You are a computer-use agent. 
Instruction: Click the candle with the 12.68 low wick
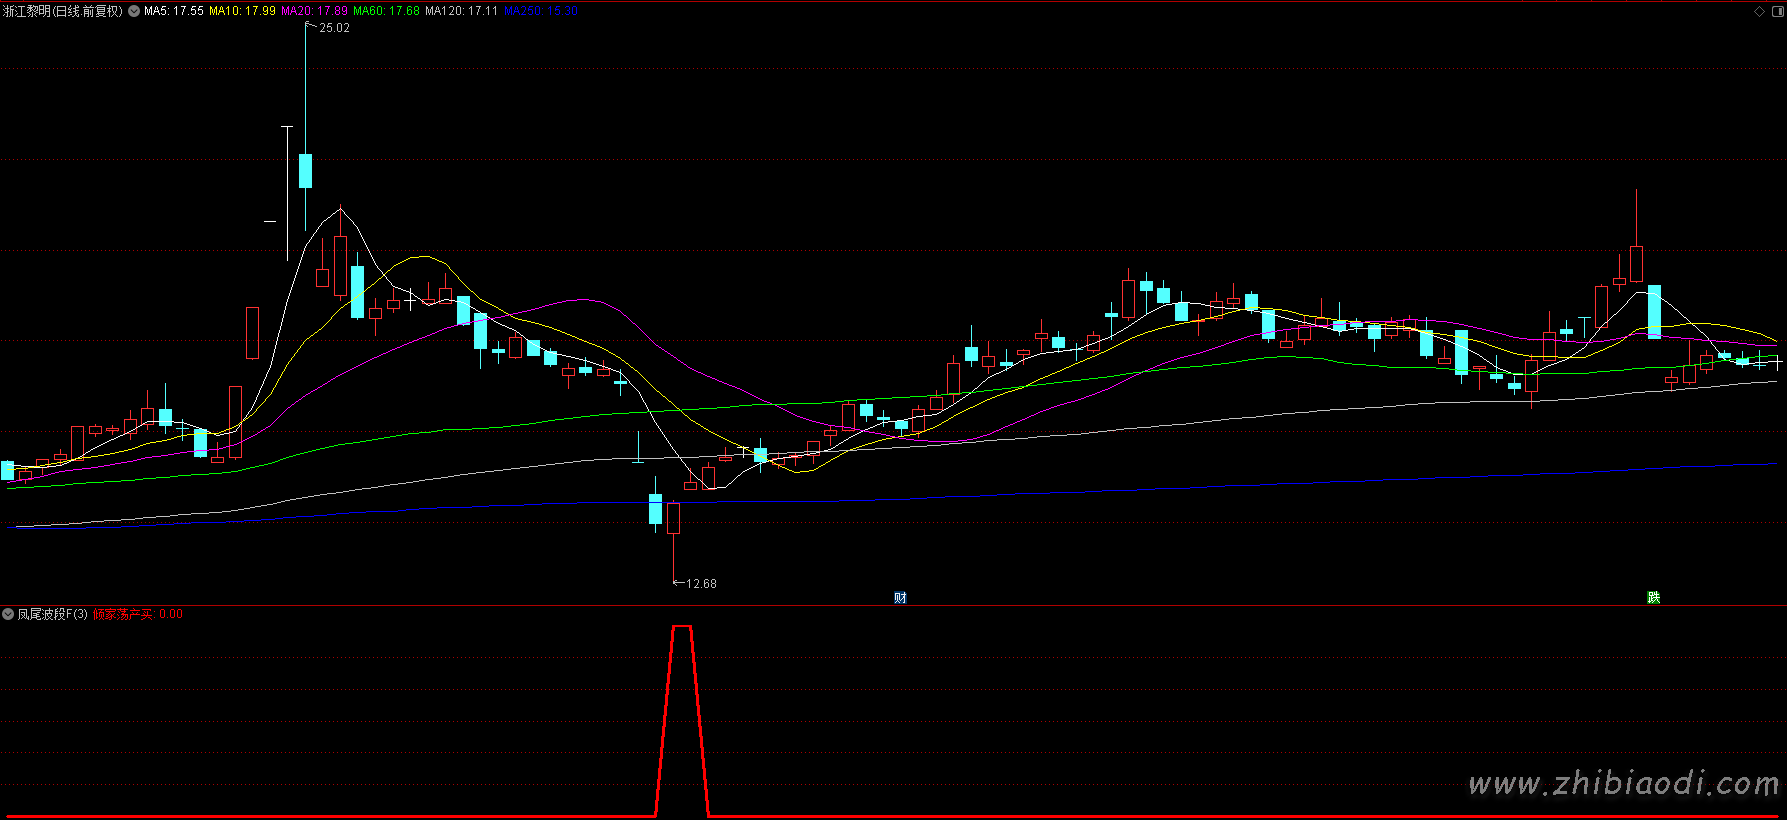click(x=673, y=518)
